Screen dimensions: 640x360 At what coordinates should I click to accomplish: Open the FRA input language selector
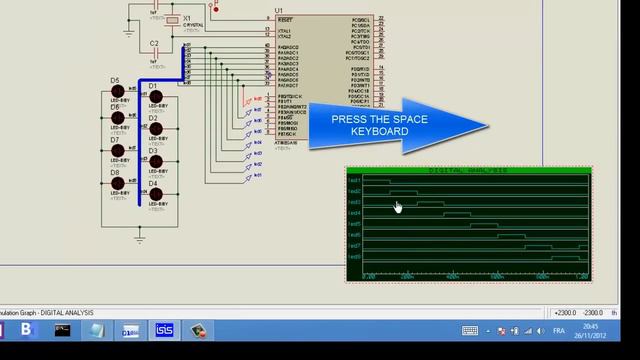[x=559, y=331]
